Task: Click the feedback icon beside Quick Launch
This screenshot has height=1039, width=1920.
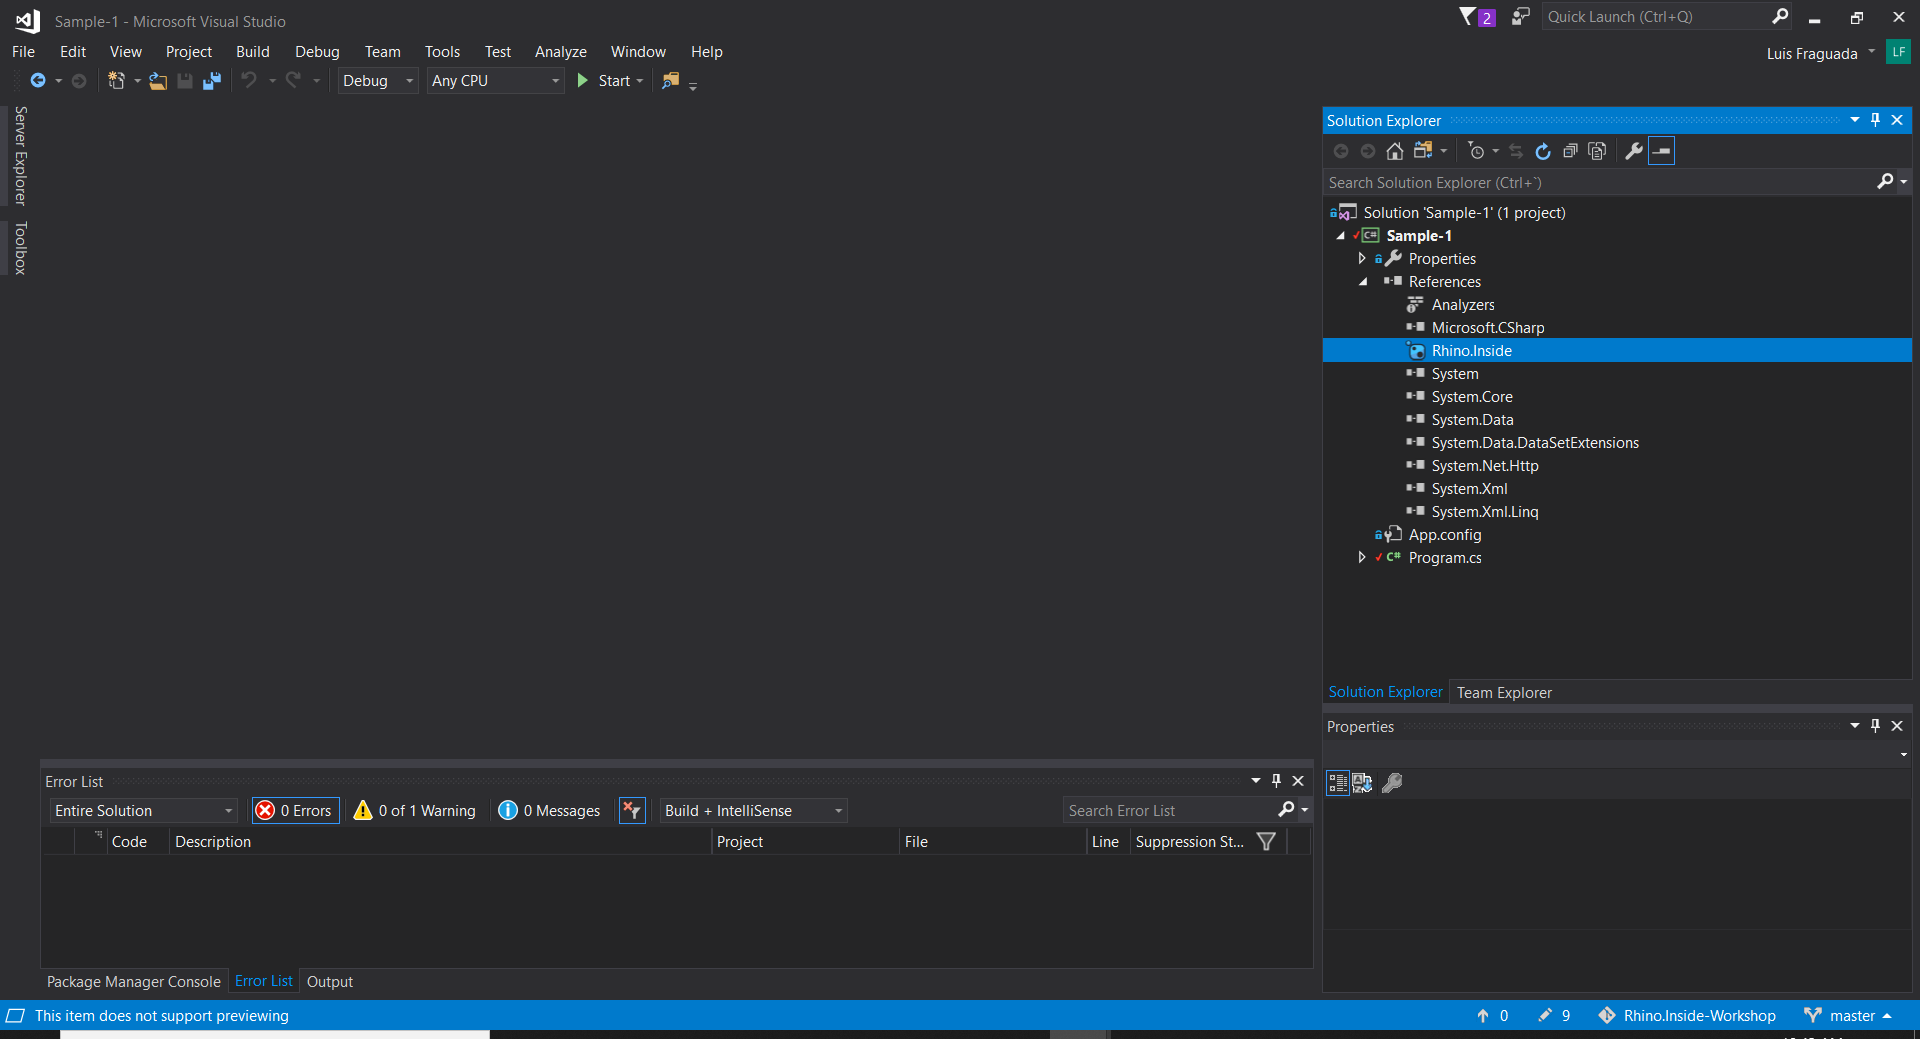Action: 1520,17
